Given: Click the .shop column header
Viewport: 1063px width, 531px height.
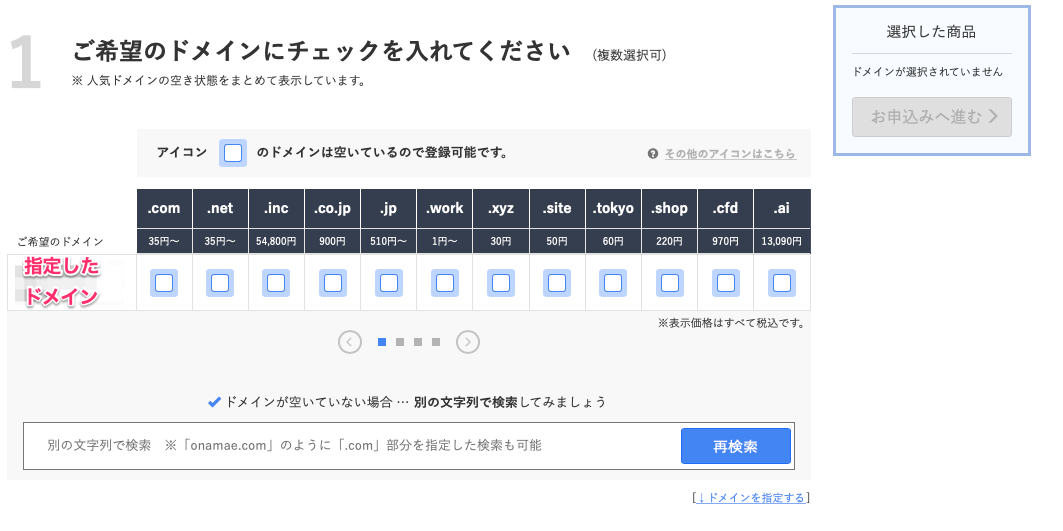Looking at the screenshot, I should [x=670, y=208].
